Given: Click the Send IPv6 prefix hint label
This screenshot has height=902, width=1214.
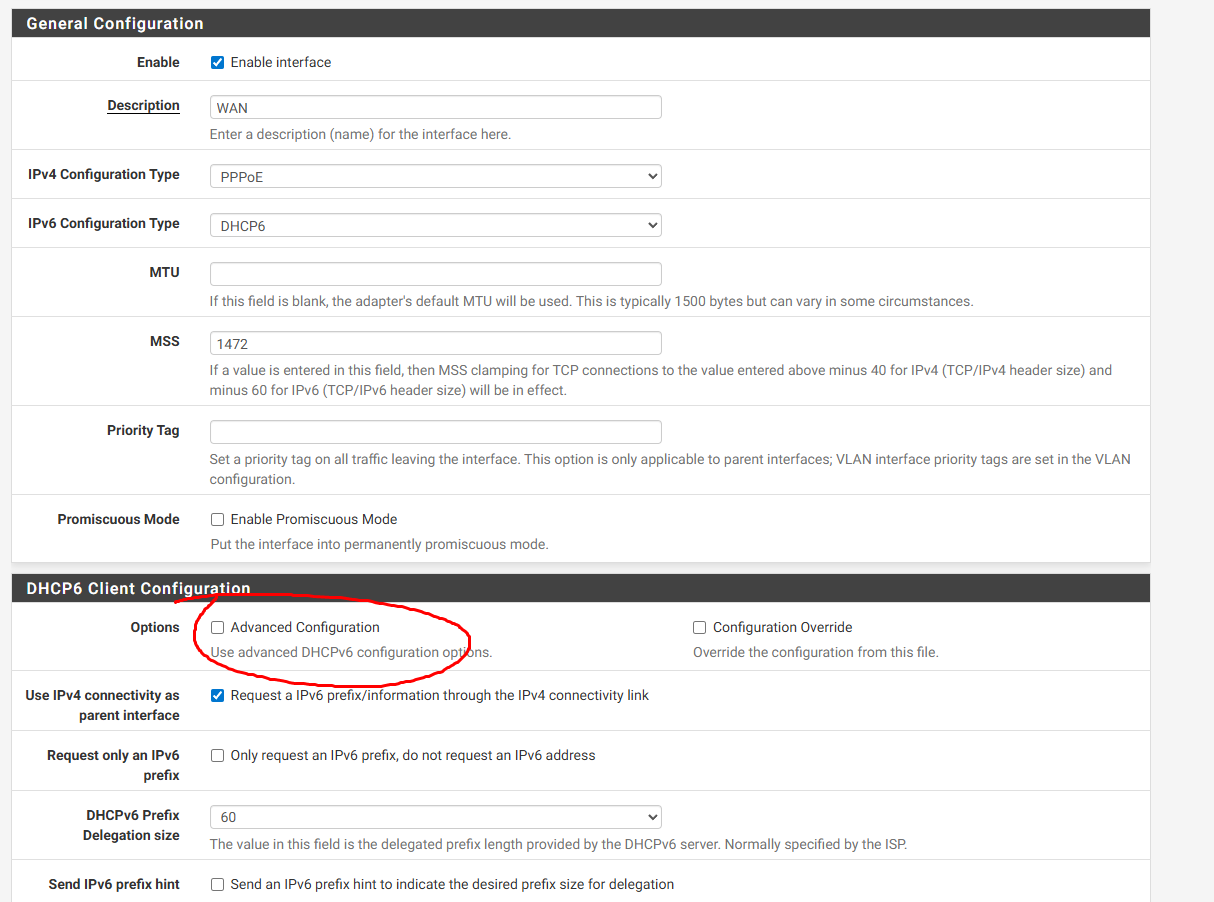Looking at the screenshot, I should 114,884.
